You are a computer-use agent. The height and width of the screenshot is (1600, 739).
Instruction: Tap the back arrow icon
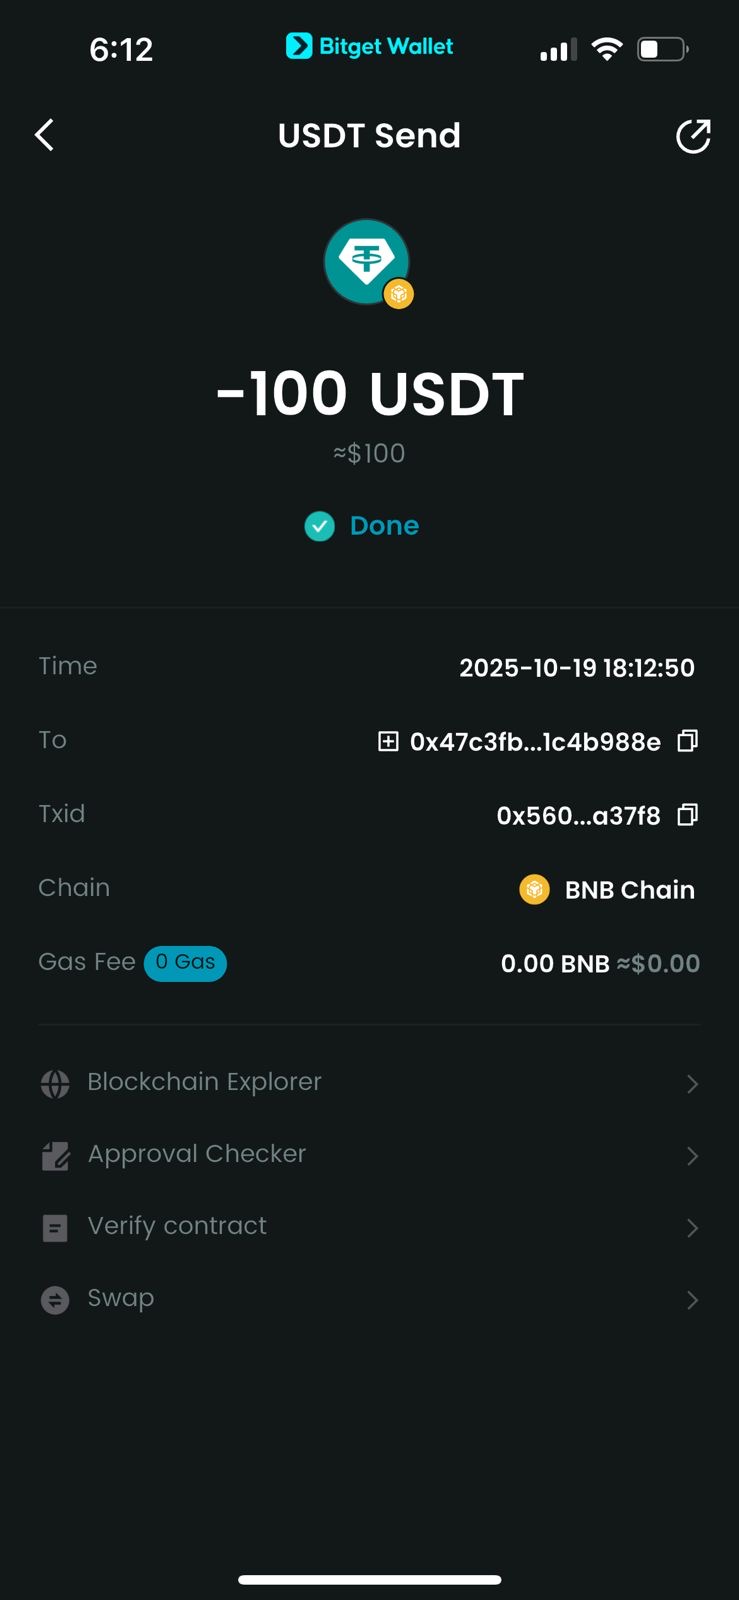point(44,135)
